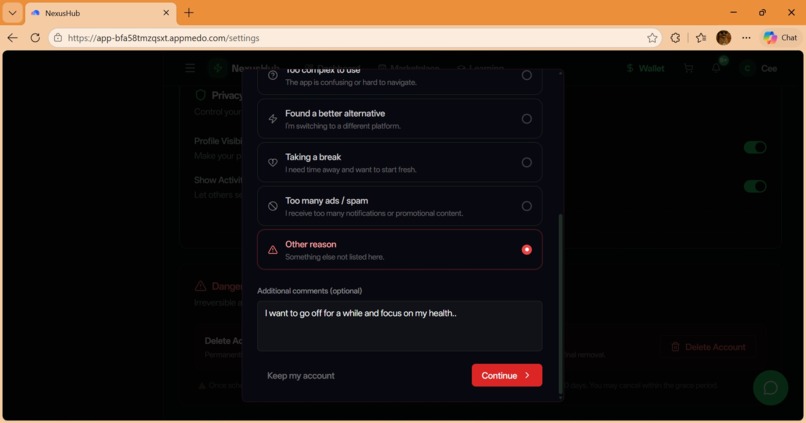This screenshot has height=423, width=806.
Task: Click 'Keep my account' link
Action: pos(301,376)
